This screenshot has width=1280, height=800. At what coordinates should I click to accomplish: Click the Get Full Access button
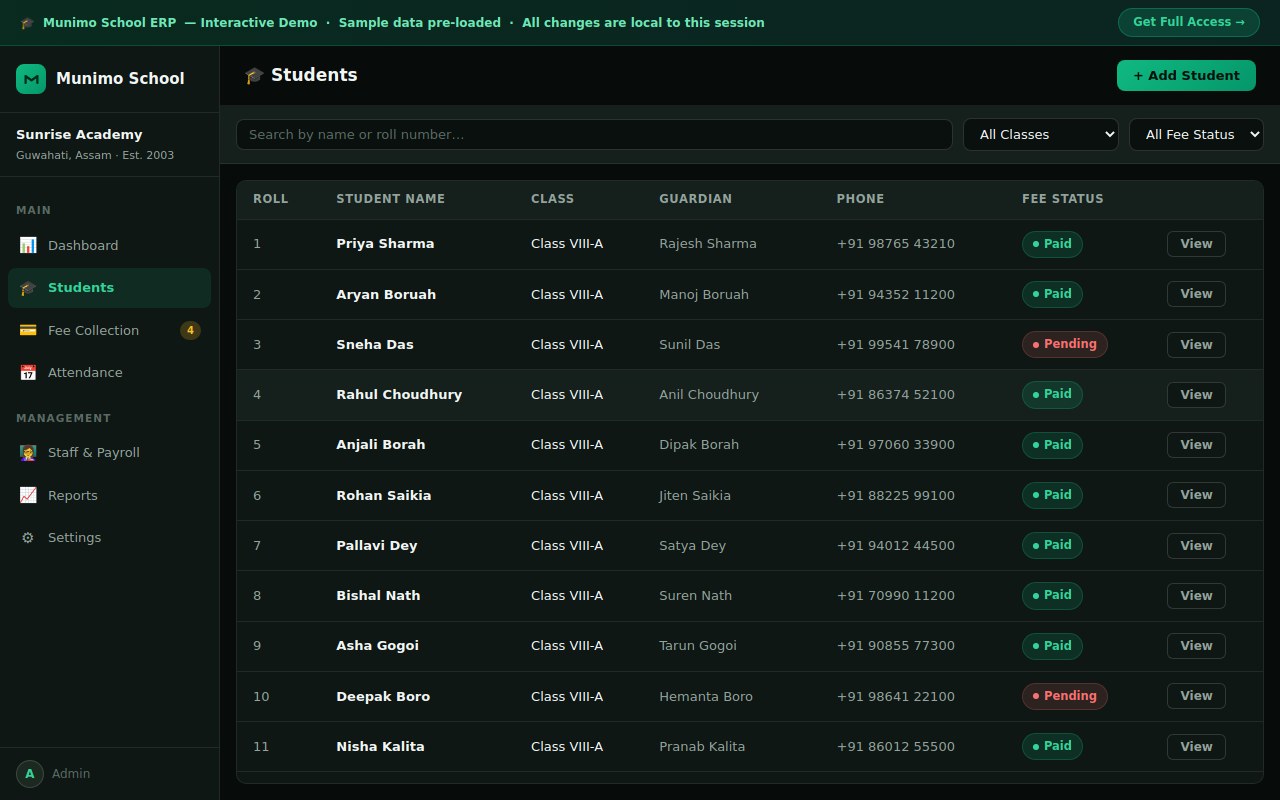point(1188,22)
